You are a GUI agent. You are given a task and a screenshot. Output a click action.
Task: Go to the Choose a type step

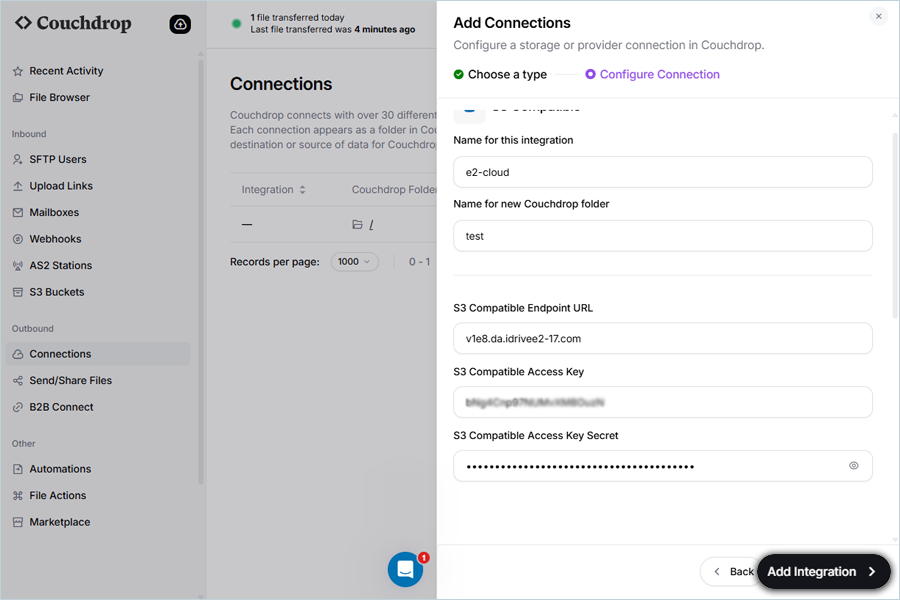[x=500, y=75]
